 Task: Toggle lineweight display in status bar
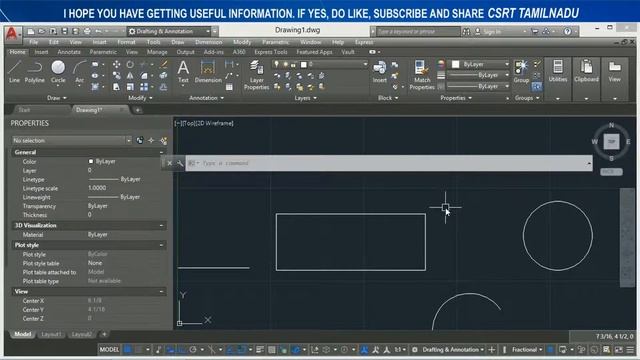pos(260,350)
